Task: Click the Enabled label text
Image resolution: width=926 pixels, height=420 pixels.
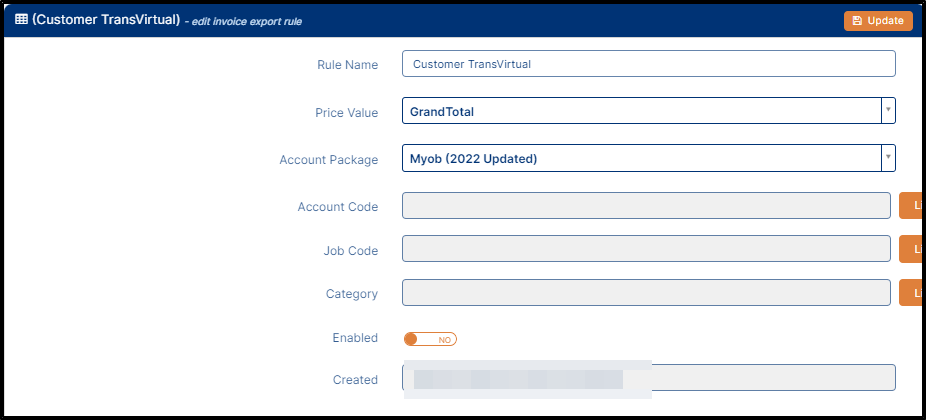Action: [355, 338]
